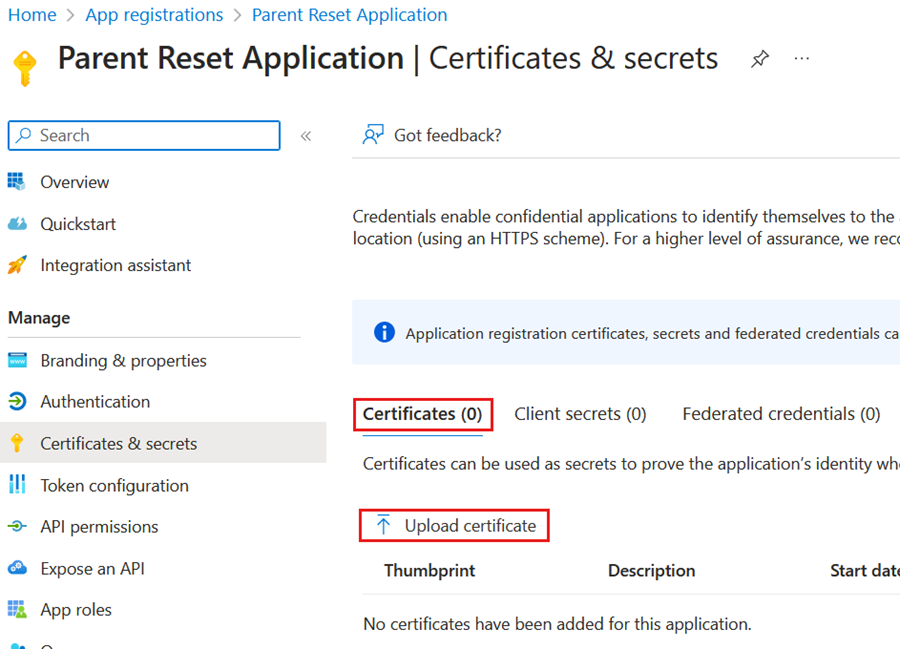Select the Certificates (0) tab
Viewport: 900px width, 649px height.
(422, 414)
